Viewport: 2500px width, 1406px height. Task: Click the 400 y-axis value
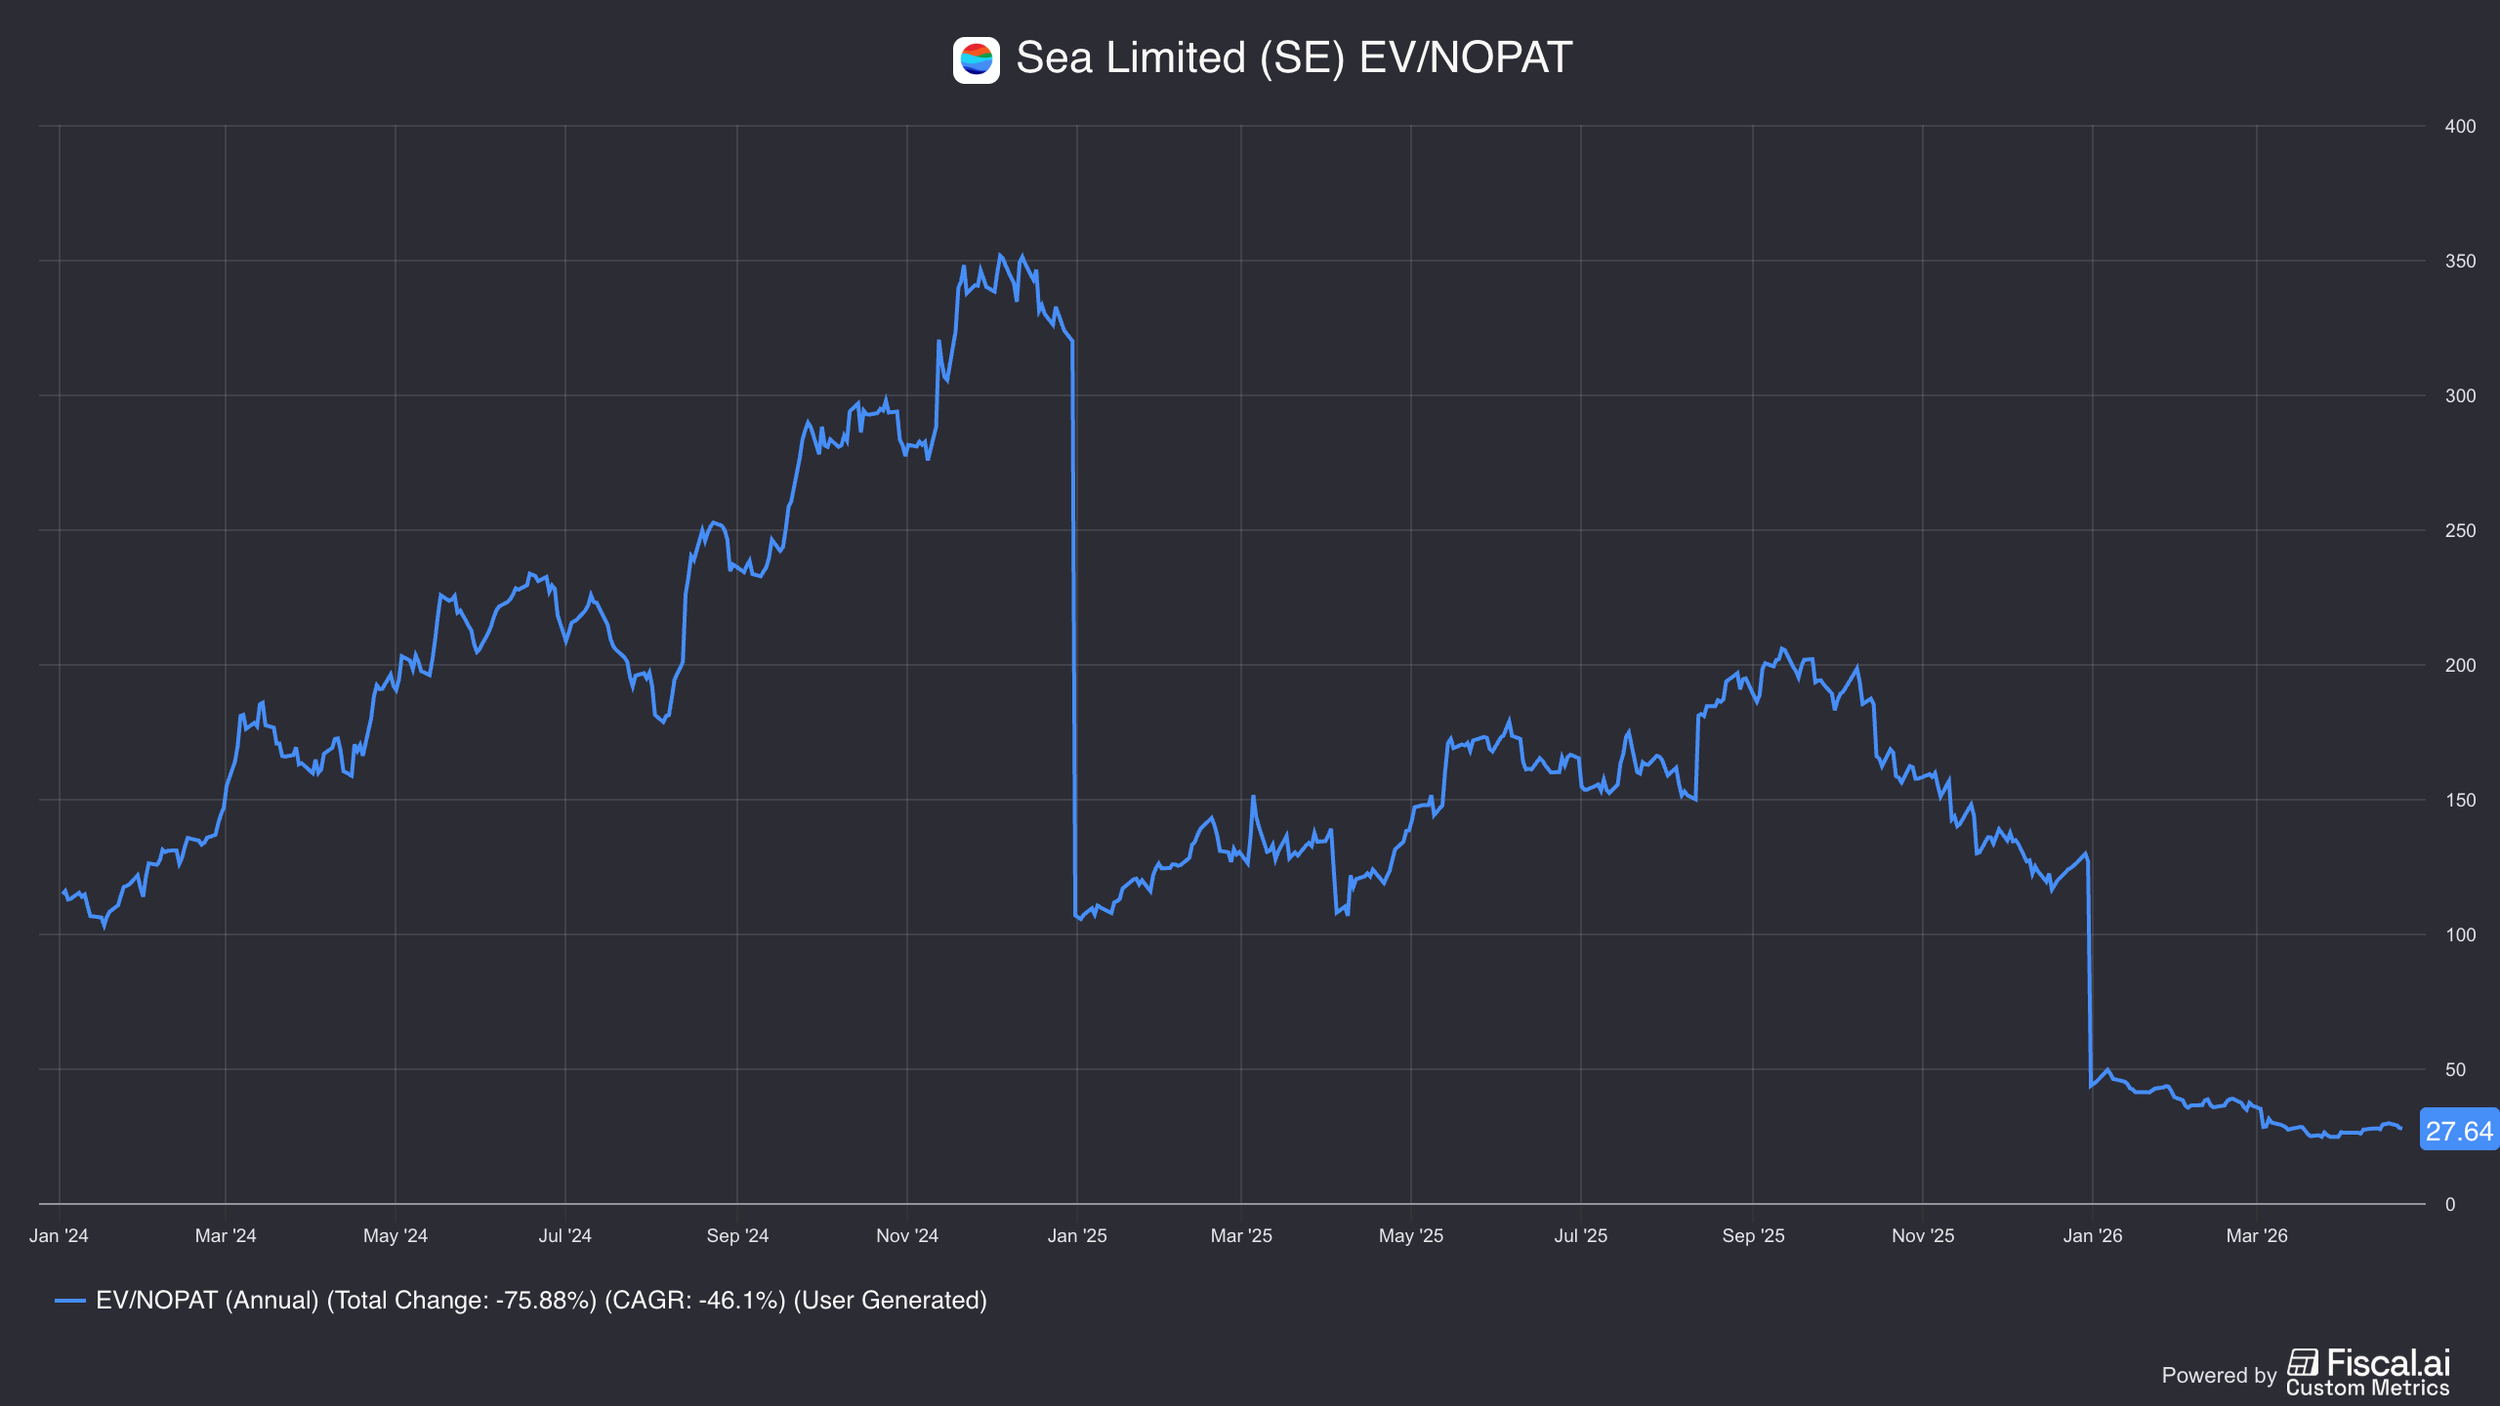click(x=2459, y=126)
